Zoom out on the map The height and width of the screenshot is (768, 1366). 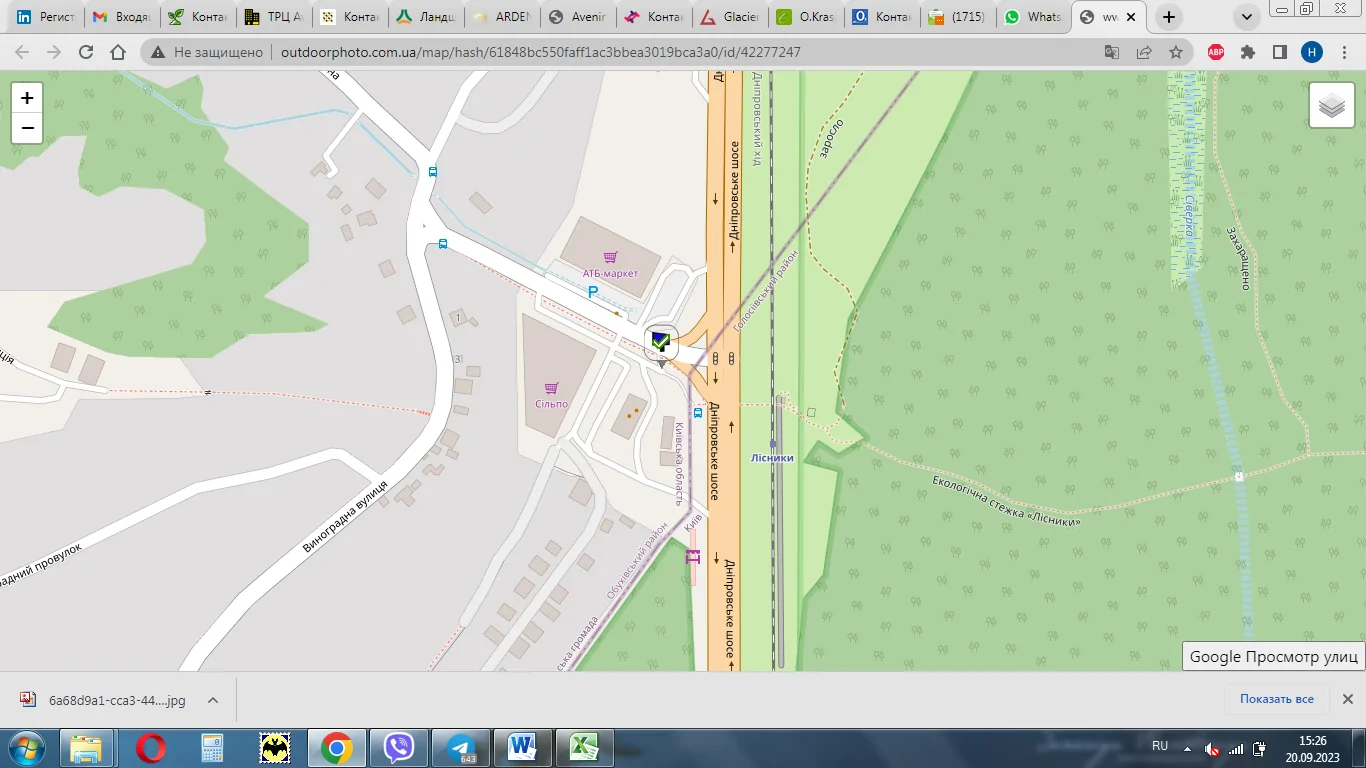click(x=27, y=128)
